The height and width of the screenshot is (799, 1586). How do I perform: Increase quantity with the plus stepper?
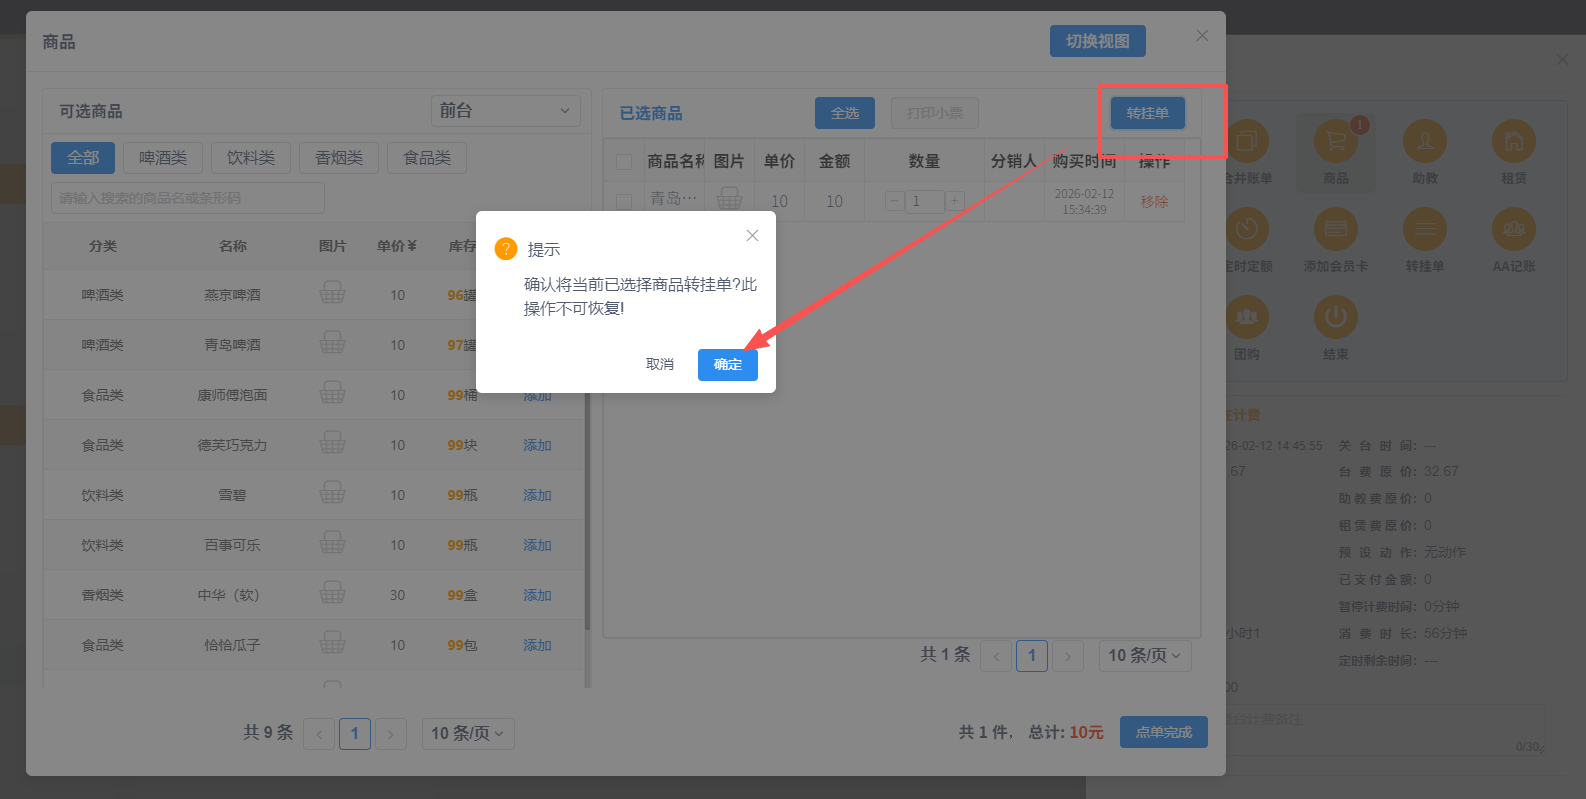(955, 201)
